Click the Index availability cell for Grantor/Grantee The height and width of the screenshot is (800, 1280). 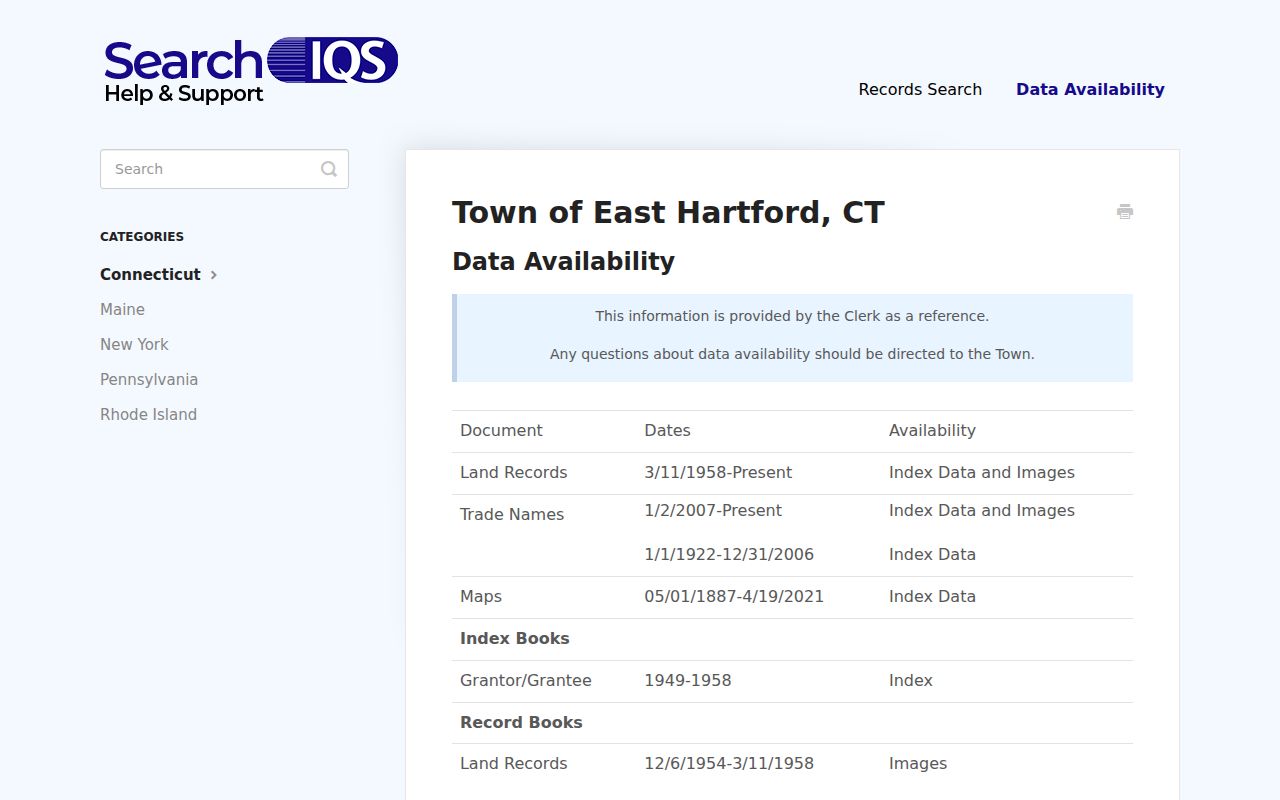pyautogui.click(x=911, y=681)
